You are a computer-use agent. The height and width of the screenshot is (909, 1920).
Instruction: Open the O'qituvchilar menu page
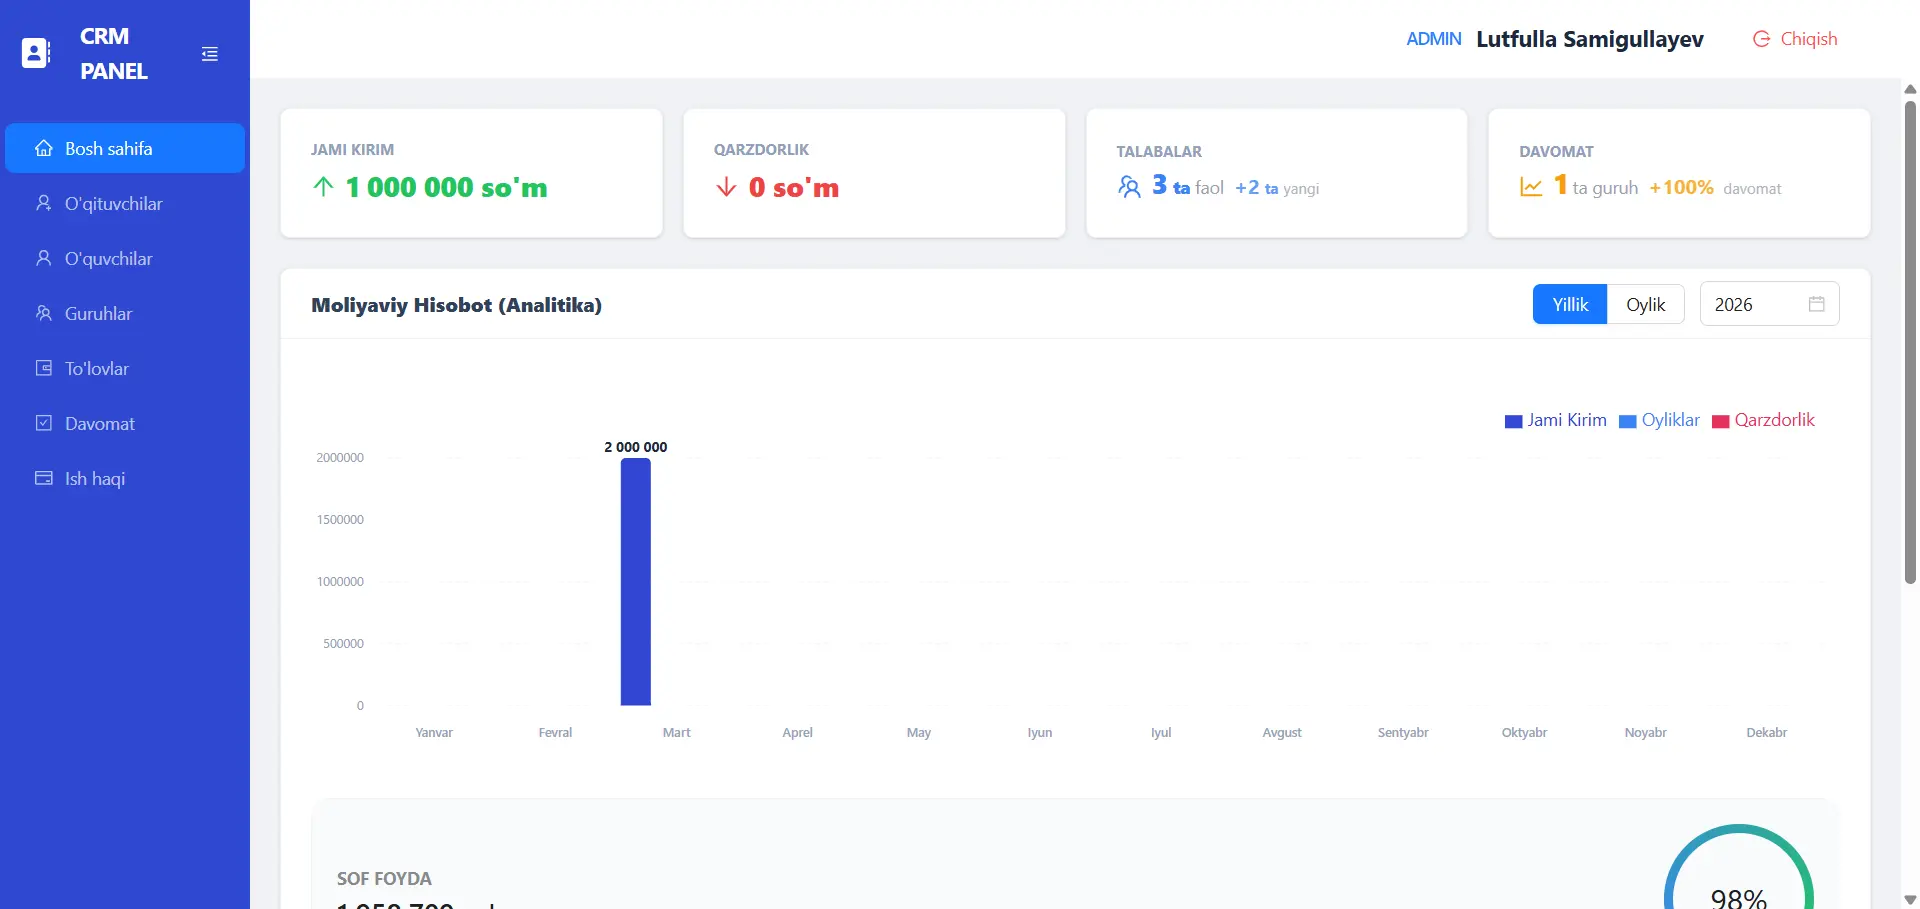pos(113,204)
